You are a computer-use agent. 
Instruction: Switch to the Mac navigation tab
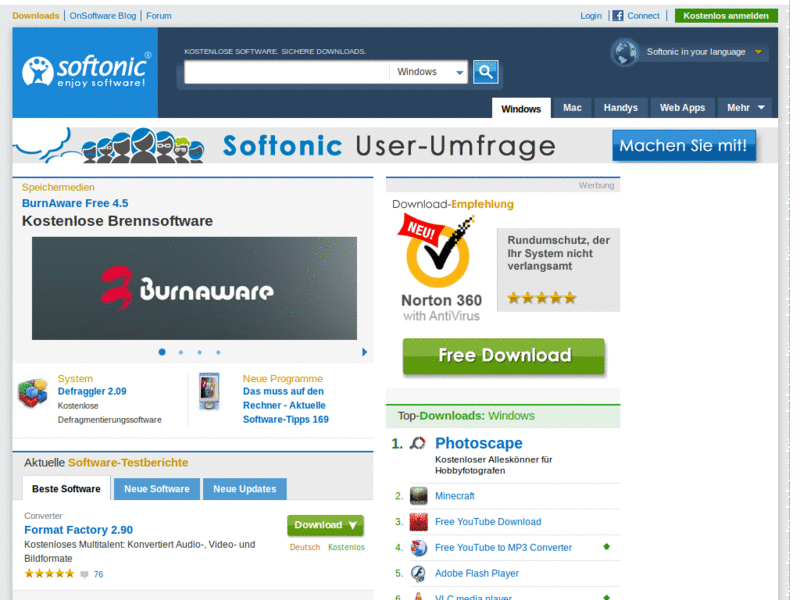572,108
